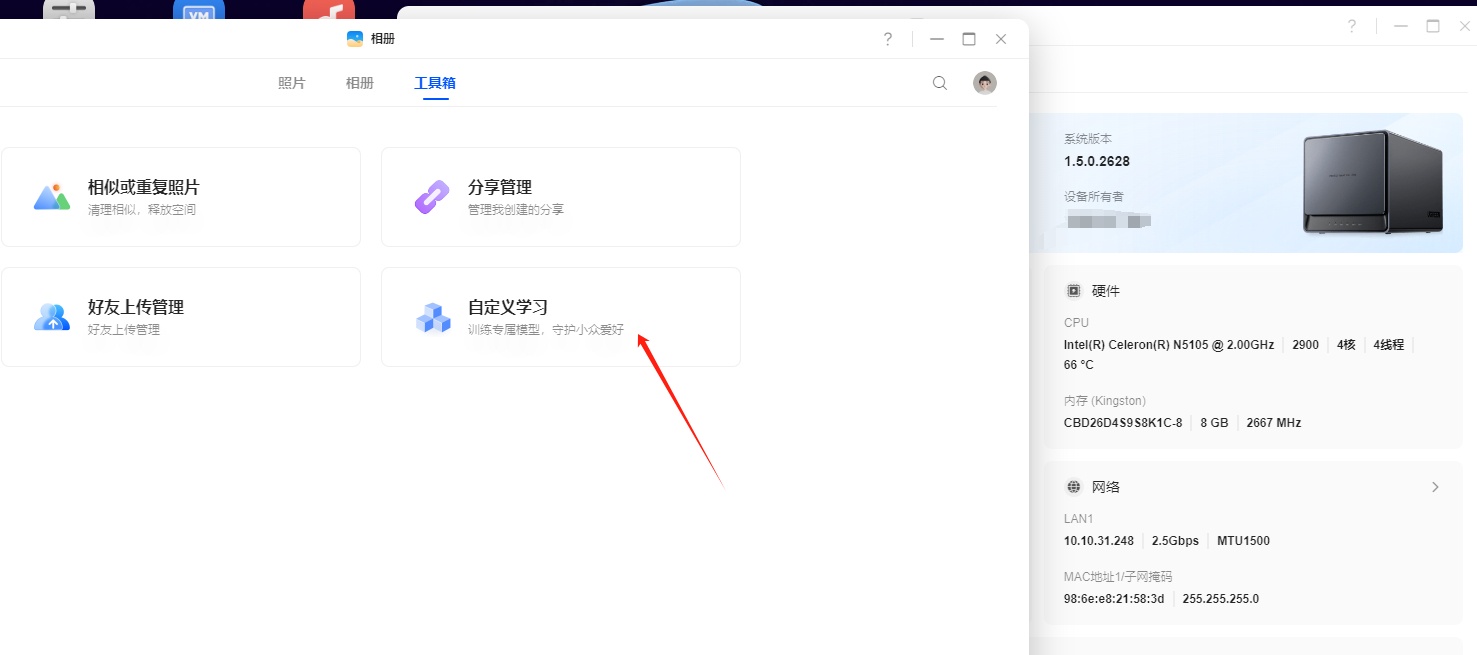Open the user avatar profile menu
This screenshot has height=655, width=1477.
[985, 83]
